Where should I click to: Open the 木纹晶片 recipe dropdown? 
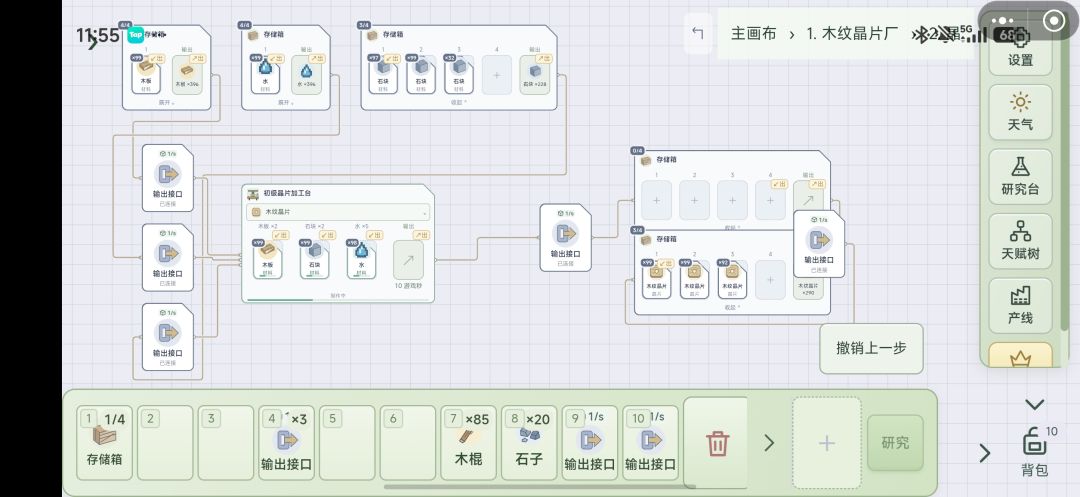click(338, 212)
